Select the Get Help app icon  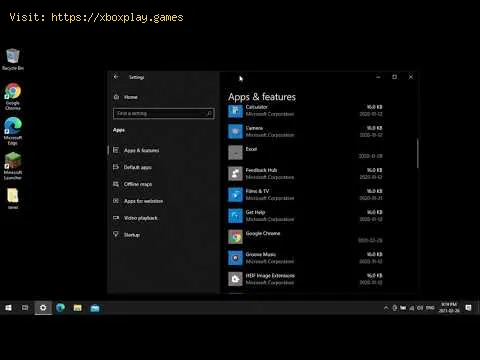[235, 216]
